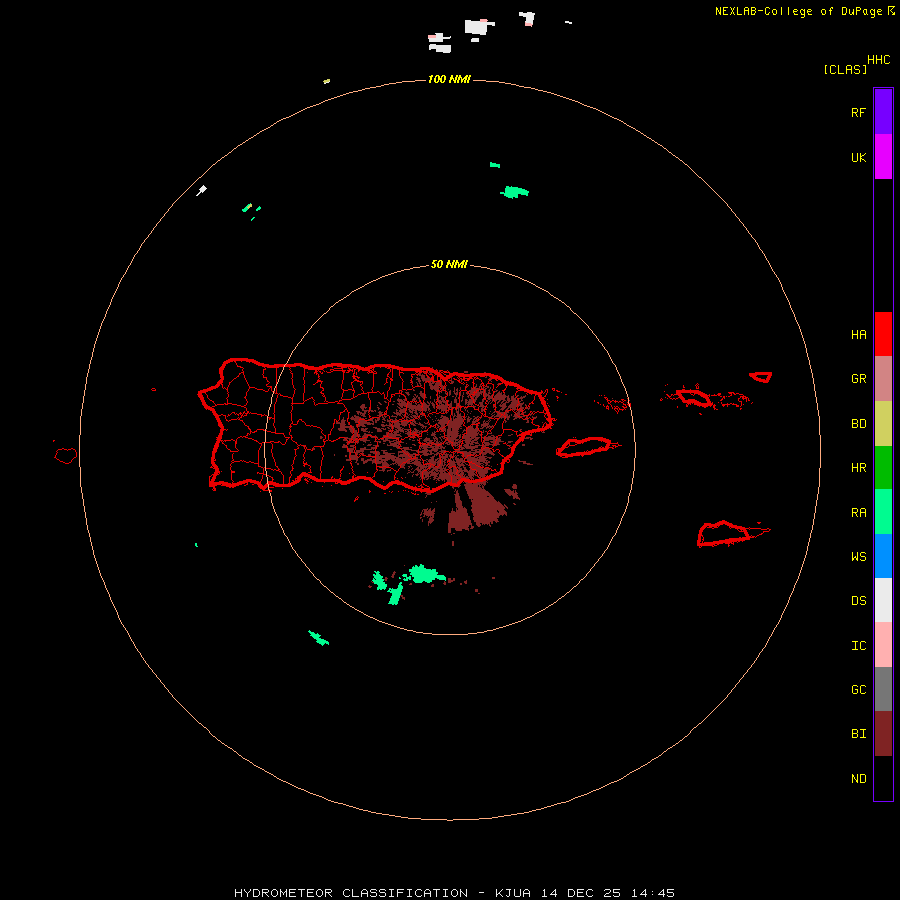Screen dimensions: 900x900
Task: Click the ND black legend swatch
Action: pyautogui.click(x=883, y=778)
